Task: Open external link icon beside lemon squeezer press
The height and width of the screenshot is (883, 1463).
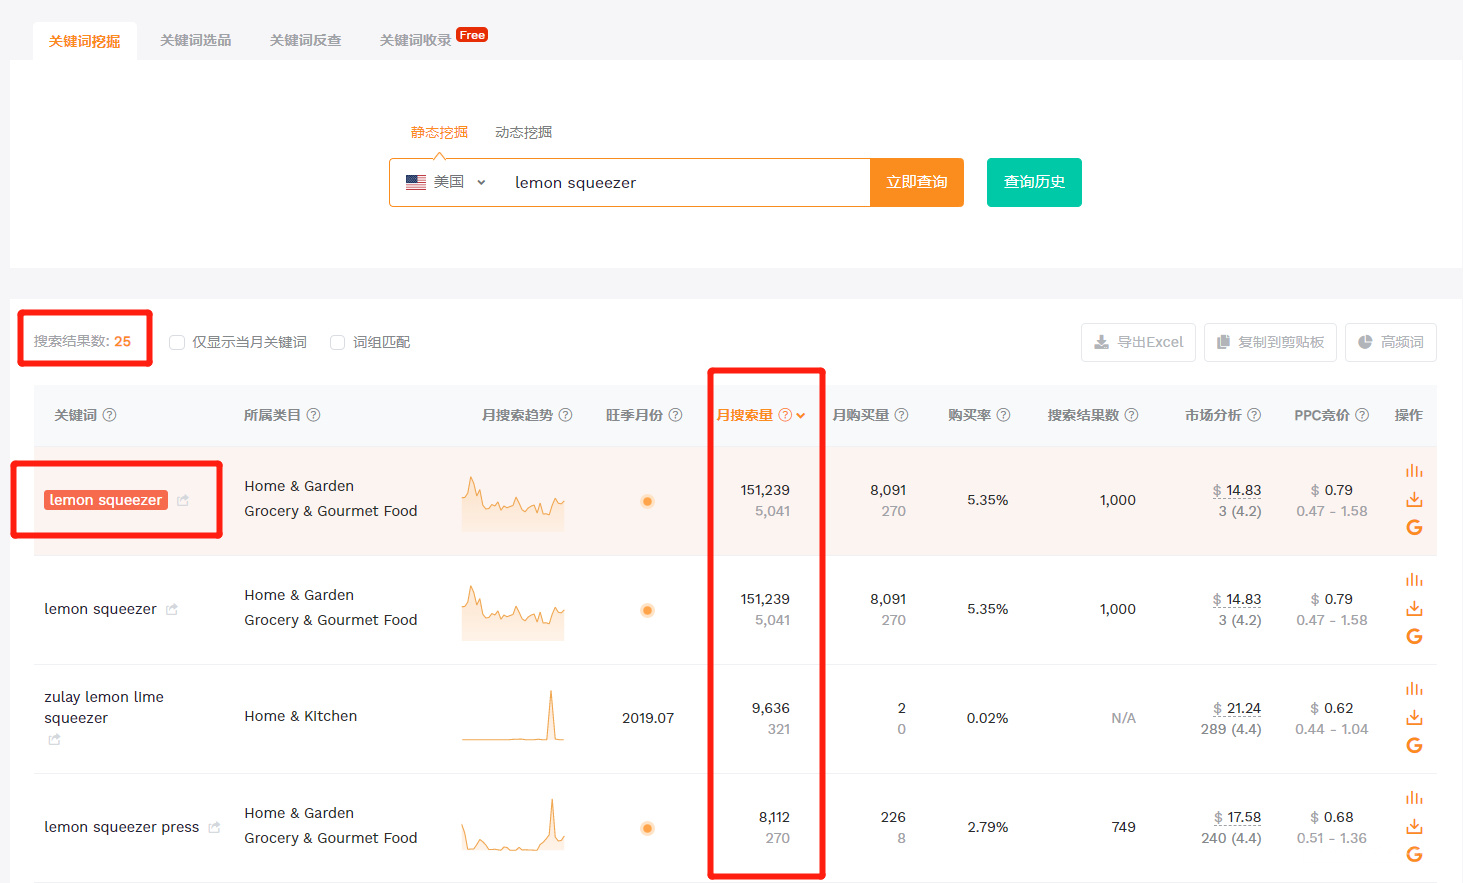Action: (x=214, y=827)
